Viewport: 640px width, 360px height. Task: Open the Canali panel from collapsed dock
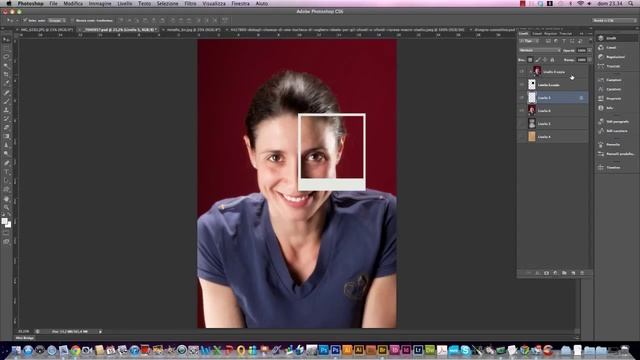point(611,47)
